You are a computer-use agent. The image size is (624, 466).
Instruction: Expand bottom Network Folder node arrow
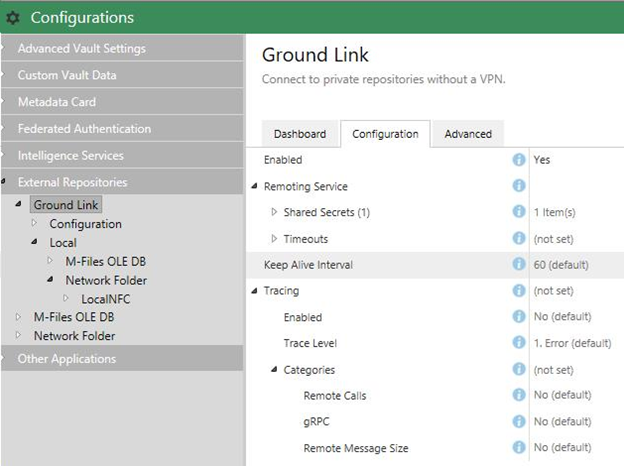(x=18, y=335)
